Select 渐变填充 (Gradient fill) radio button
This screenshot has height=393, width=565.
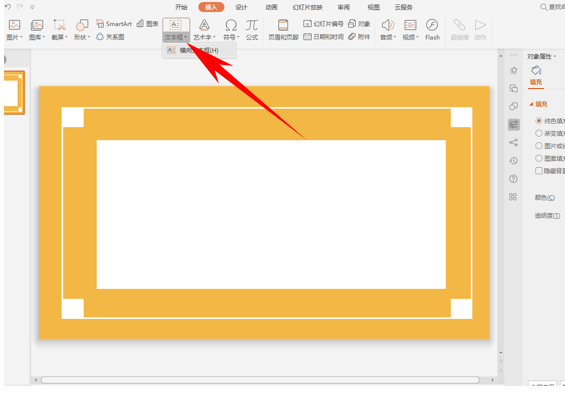coord(539,133)
